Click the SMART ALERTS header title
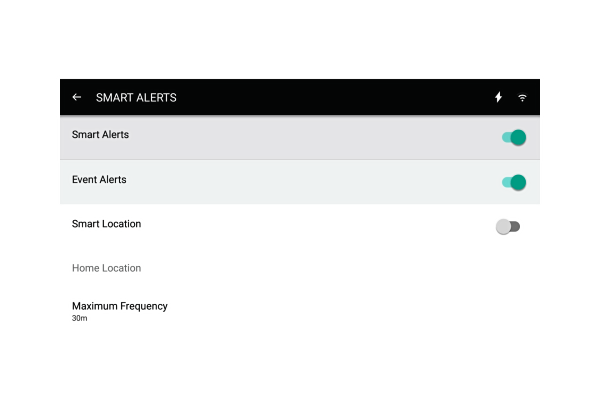Screen dimensions: 600x400 click(x=136, y=98)
